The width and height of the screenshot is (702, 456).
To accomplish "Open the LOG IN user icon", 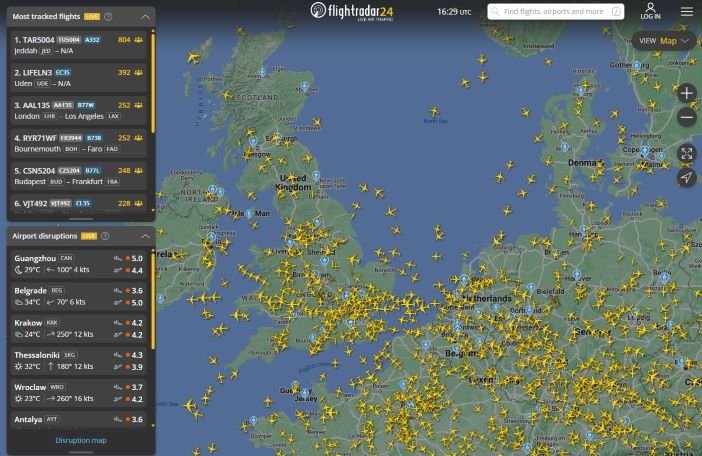I will coord(650,11).
